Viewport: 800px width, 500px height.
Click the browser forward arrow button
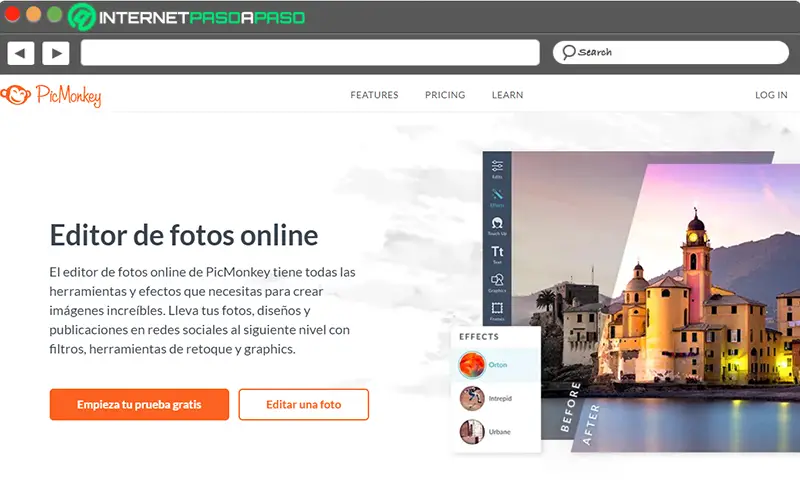pos(56,53)
